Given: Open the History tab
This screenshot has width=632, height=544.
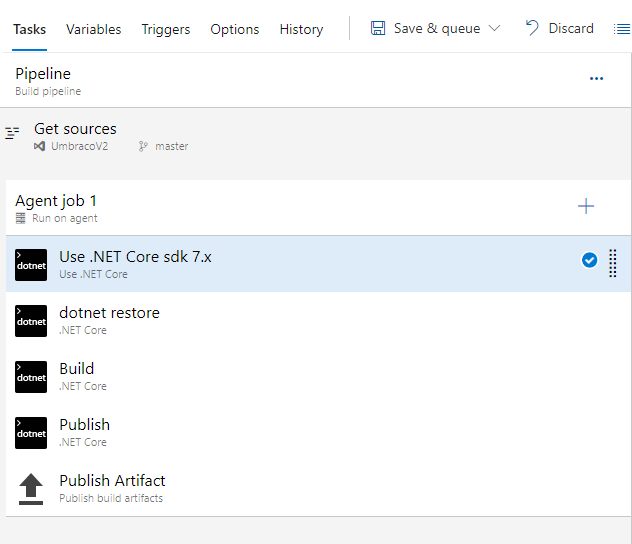Looking at the screenshot, I should (x=301, y=29).
